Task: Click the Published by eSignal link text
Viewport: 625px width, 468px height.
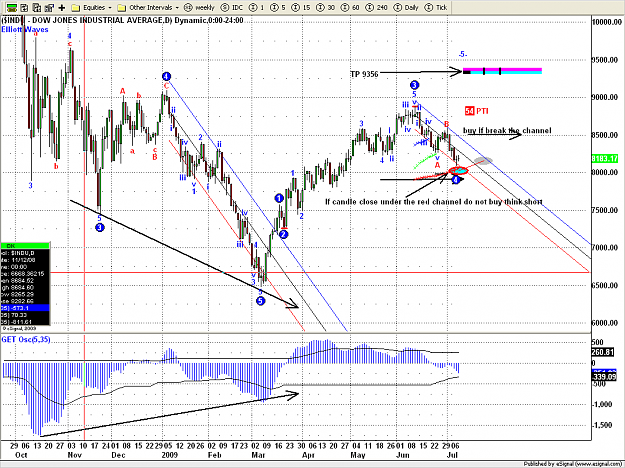Action: pos(573,464)
